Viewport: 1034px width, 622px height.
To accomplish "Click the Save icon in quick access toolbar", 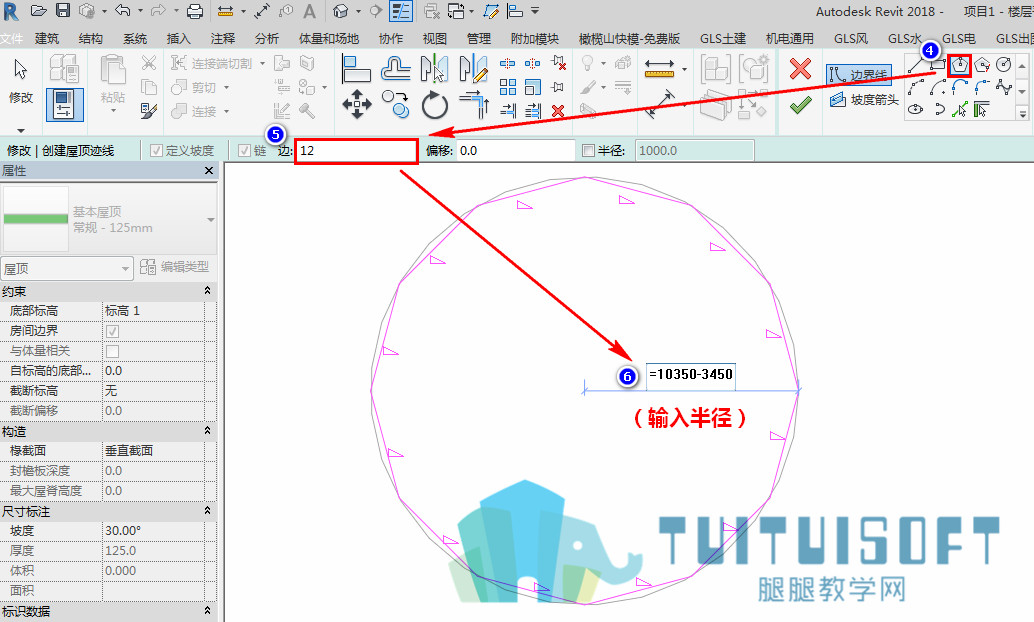I will tap(63, 11).
